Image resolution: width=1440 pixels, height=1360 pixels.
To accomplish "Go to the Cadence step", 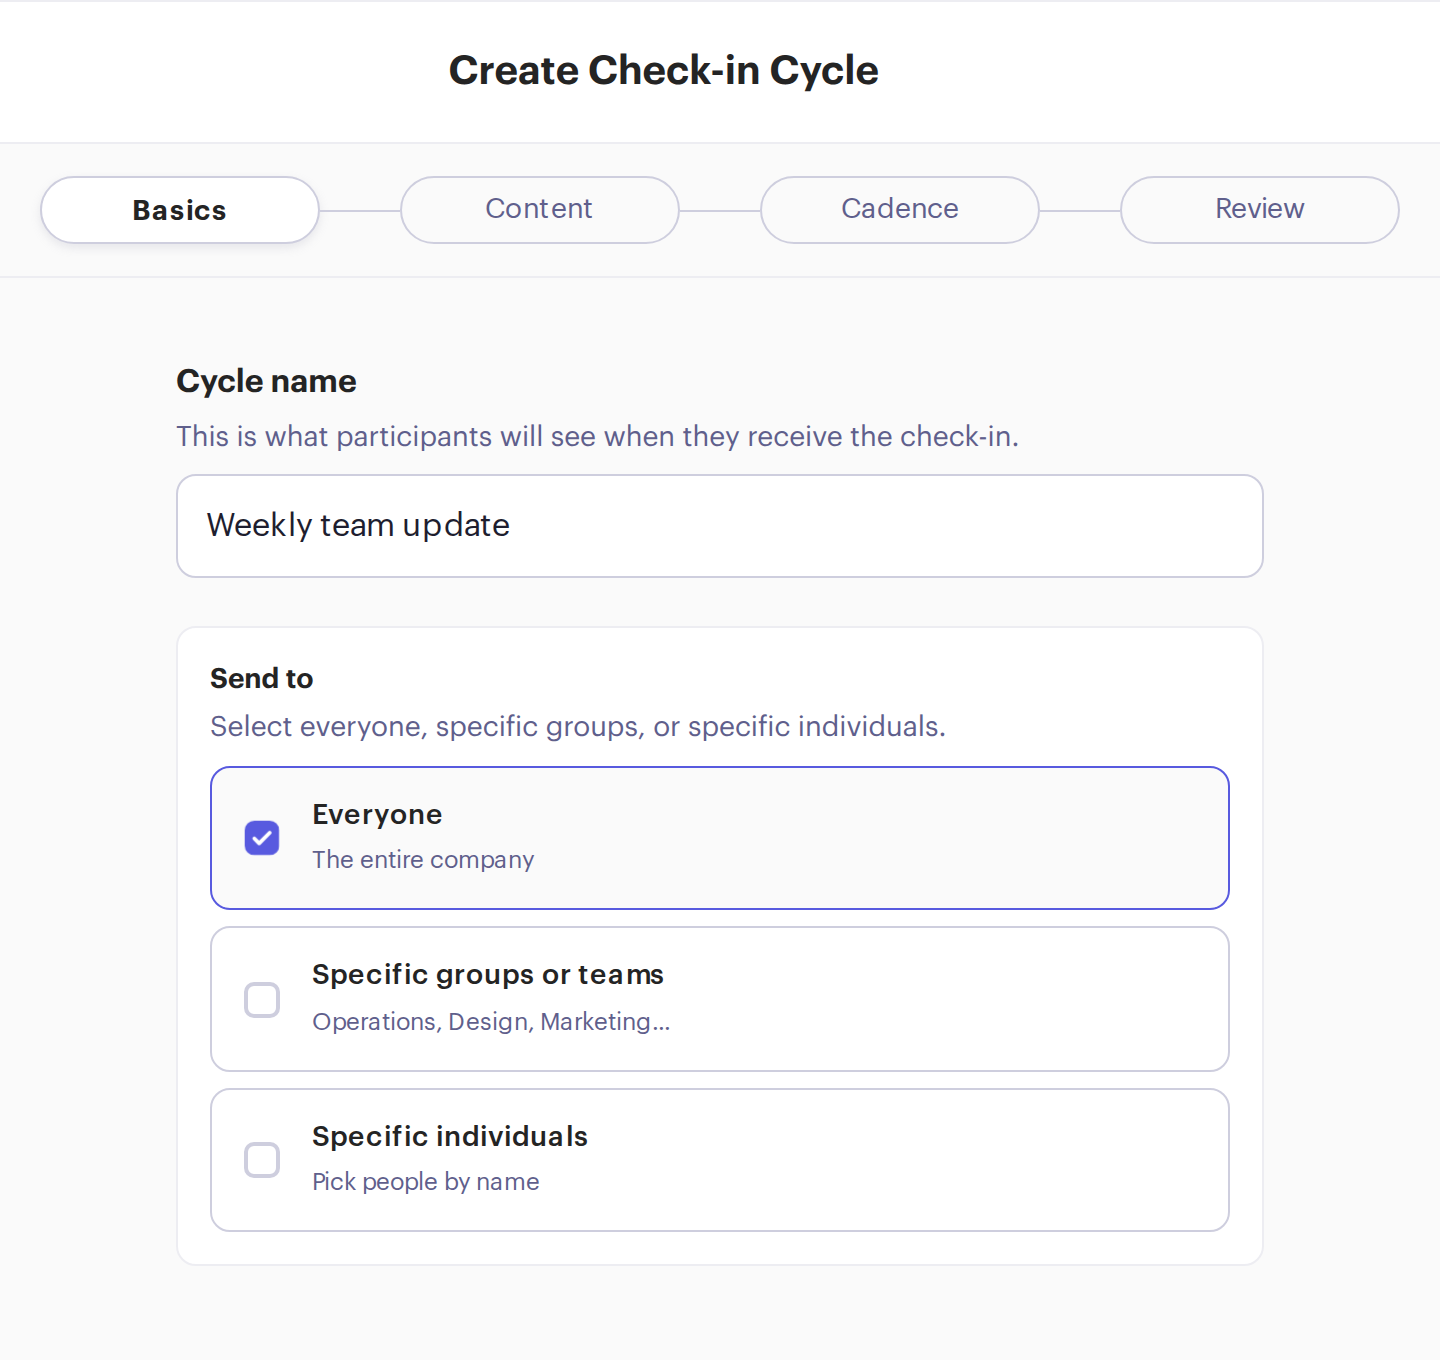I will [x=900, y=210].
